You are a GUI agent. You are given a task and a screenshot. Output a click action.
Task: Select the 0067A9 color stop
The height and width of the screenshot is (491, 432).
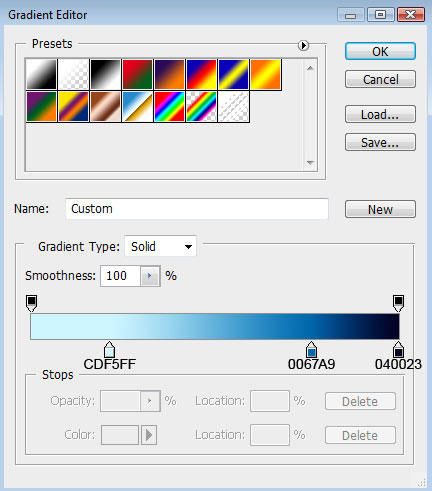311,349
